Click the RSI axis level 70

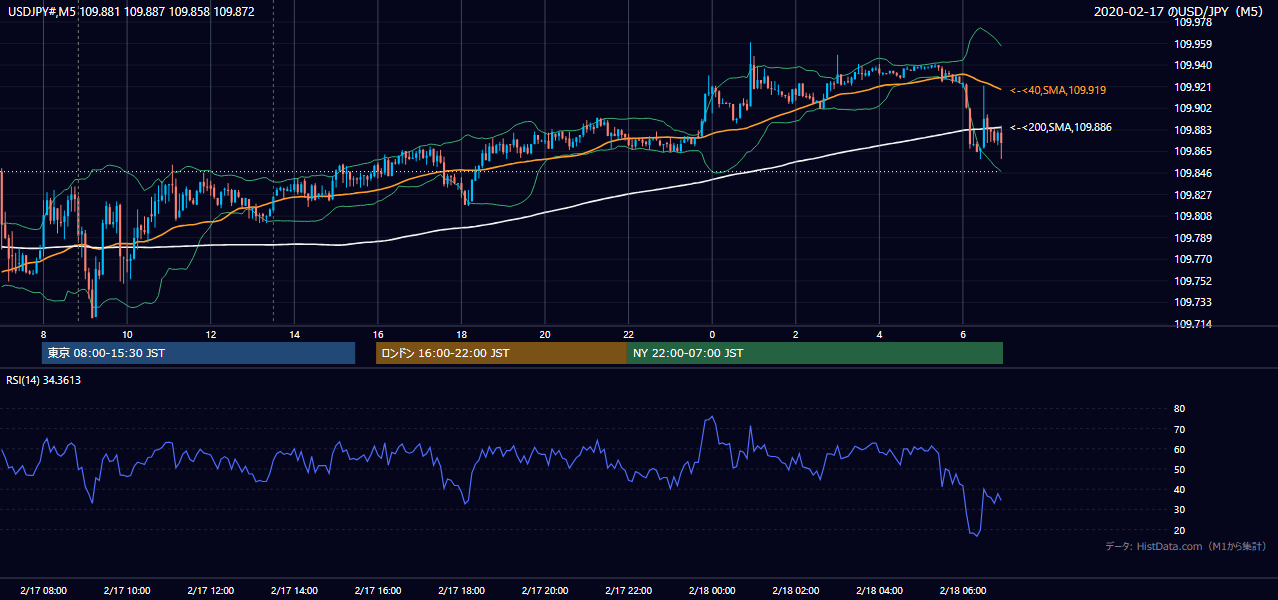(x=1180, y=429)
